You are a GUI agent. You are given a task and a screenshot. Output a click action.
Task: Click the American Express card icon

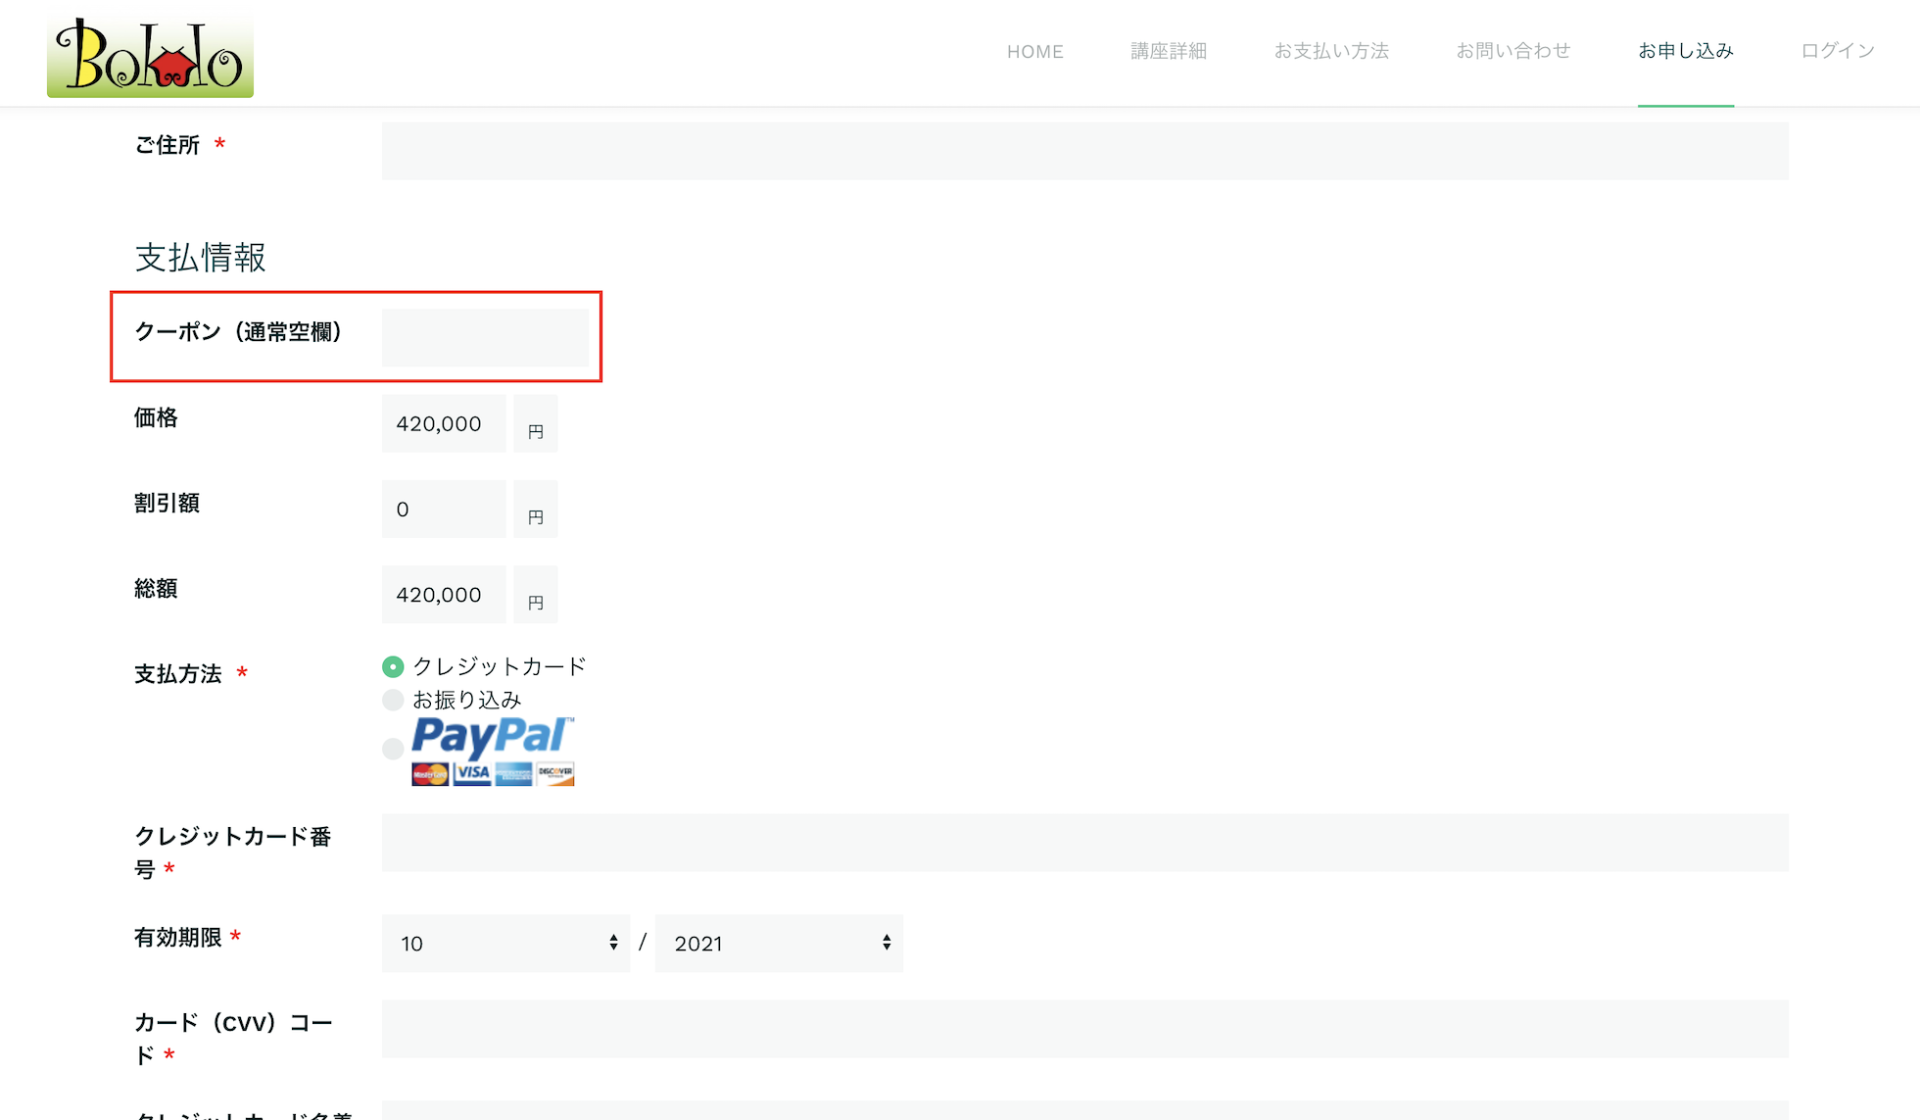coord(514,774)
